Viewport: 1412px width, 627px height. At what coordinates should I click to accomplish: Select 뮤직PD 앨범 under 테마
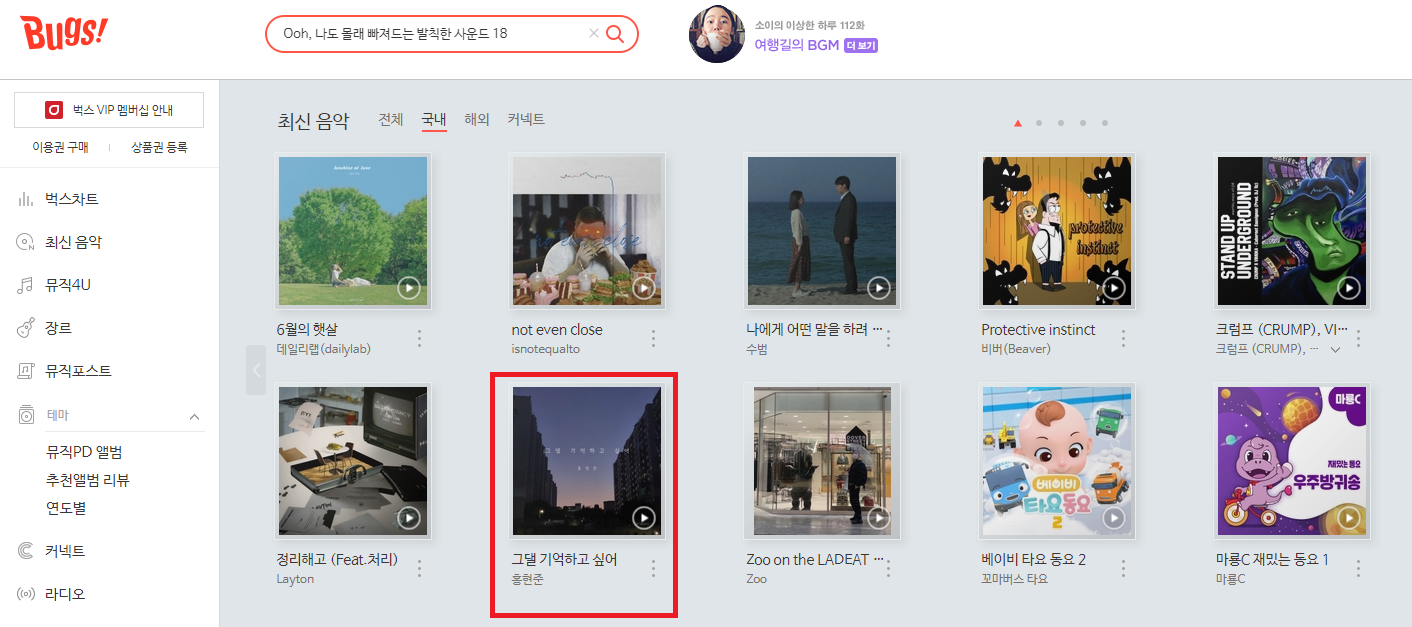tap(84, 452)
